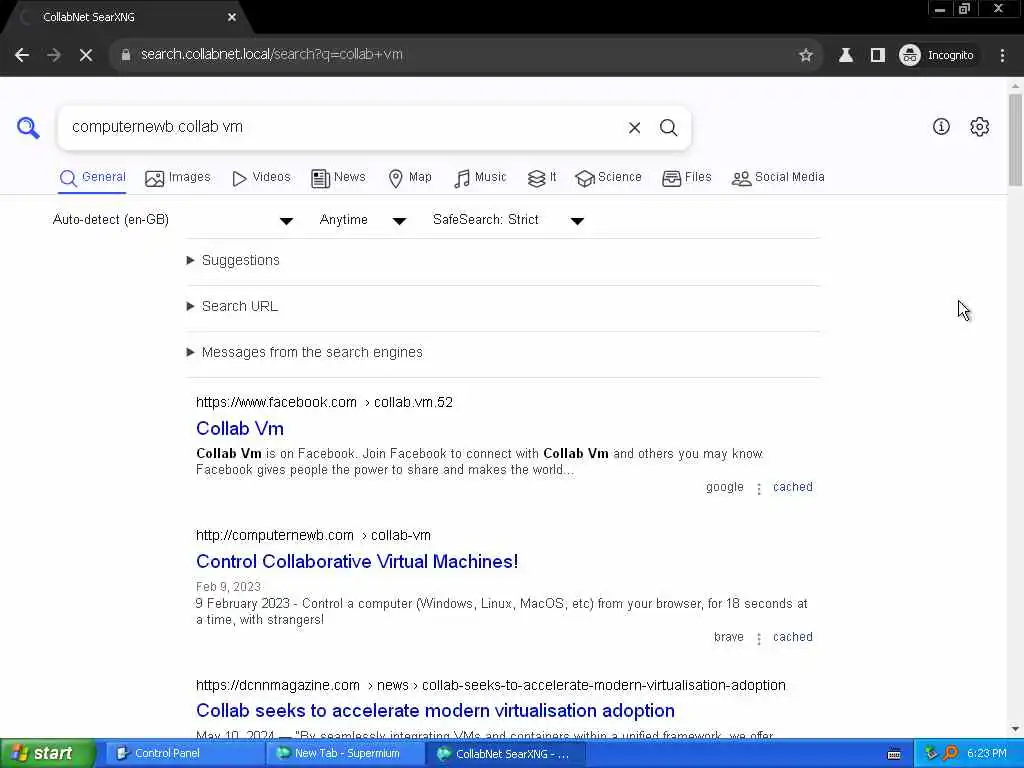Open Collab seeks to accelerate modern virtualisation result
The image size is (1024, 768).
(x=435, y=711)
